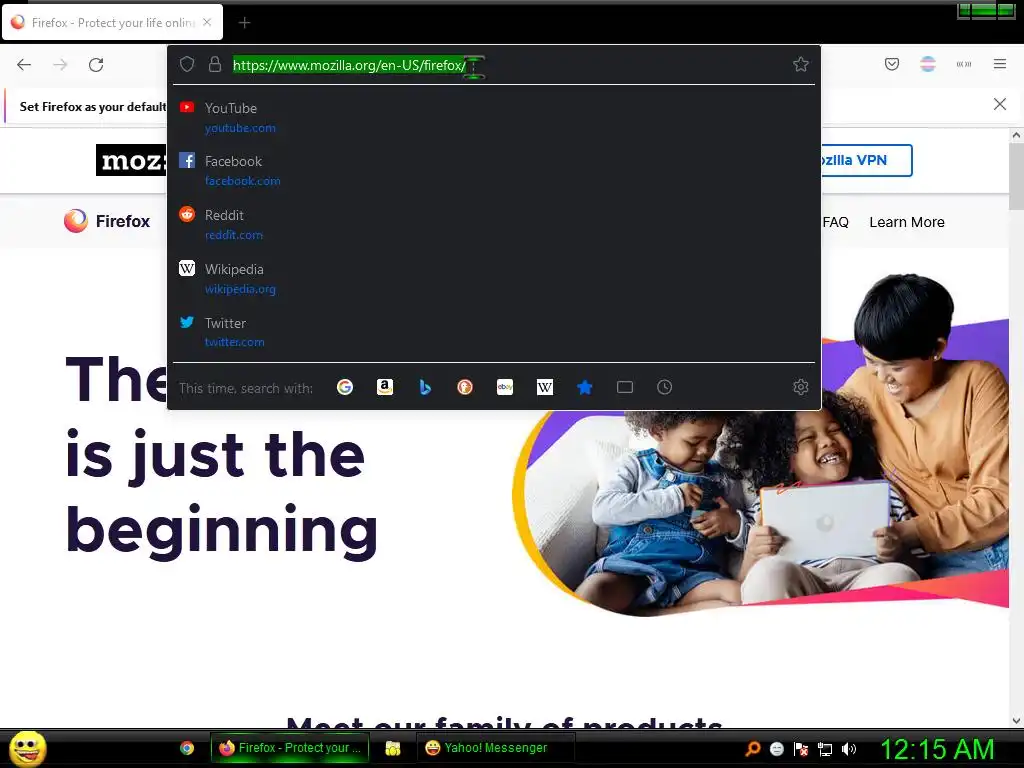Click the 12:15 AM clock
1024x768 pixels.
(x=938, y=748)
